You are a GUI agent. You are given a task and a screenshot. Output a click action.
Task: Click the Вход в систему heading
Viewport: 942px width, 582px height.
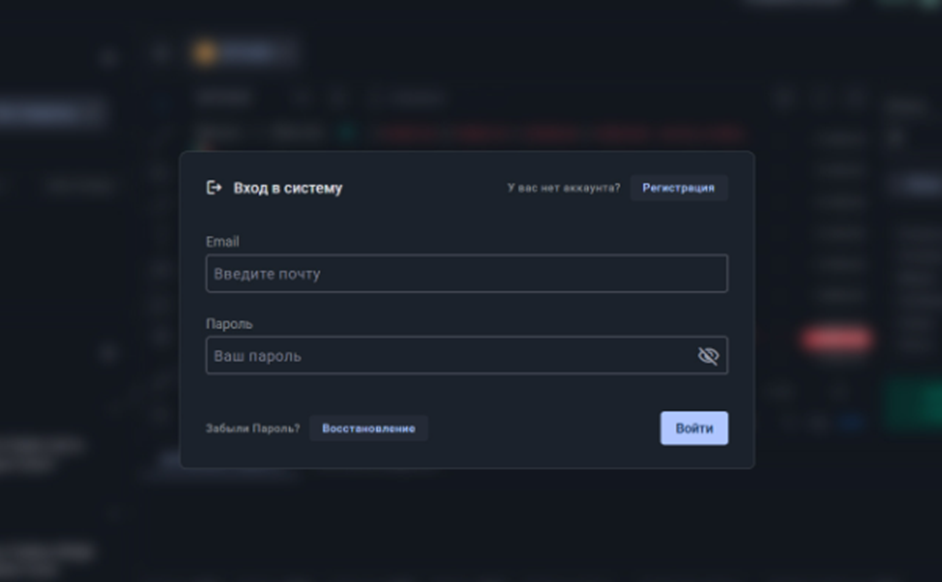[288, 188]
